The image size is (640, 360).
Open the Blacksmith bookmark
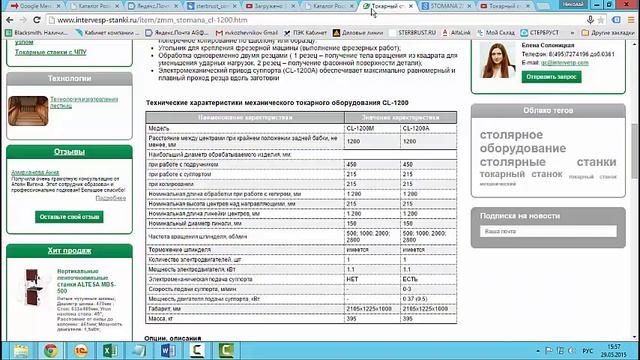pyautogui.click(x=36, y=33)
